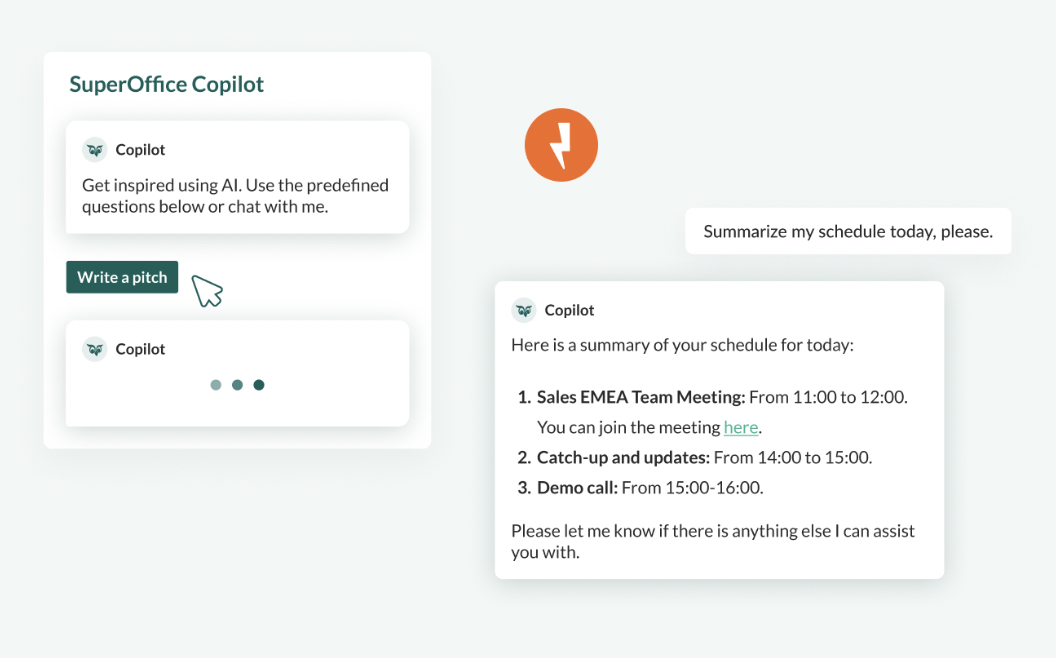Click the SuperOffice Copilot heading

[166, 84]
